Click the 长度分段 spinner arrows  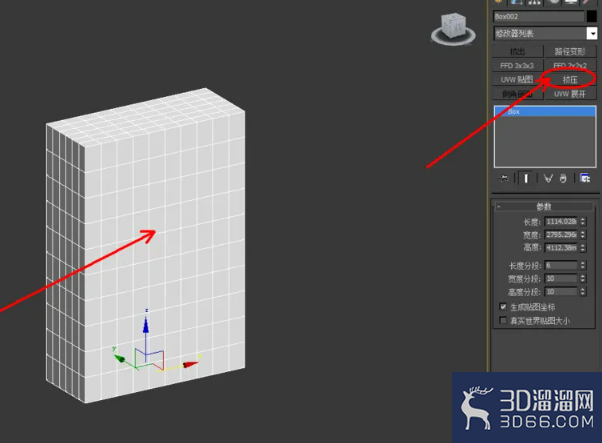tap(583, 265)
